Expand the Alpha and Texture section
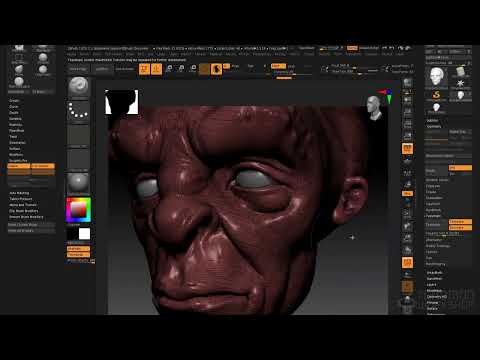The width and height of the screenshot is (480, 360). click(x=23, y=205)
